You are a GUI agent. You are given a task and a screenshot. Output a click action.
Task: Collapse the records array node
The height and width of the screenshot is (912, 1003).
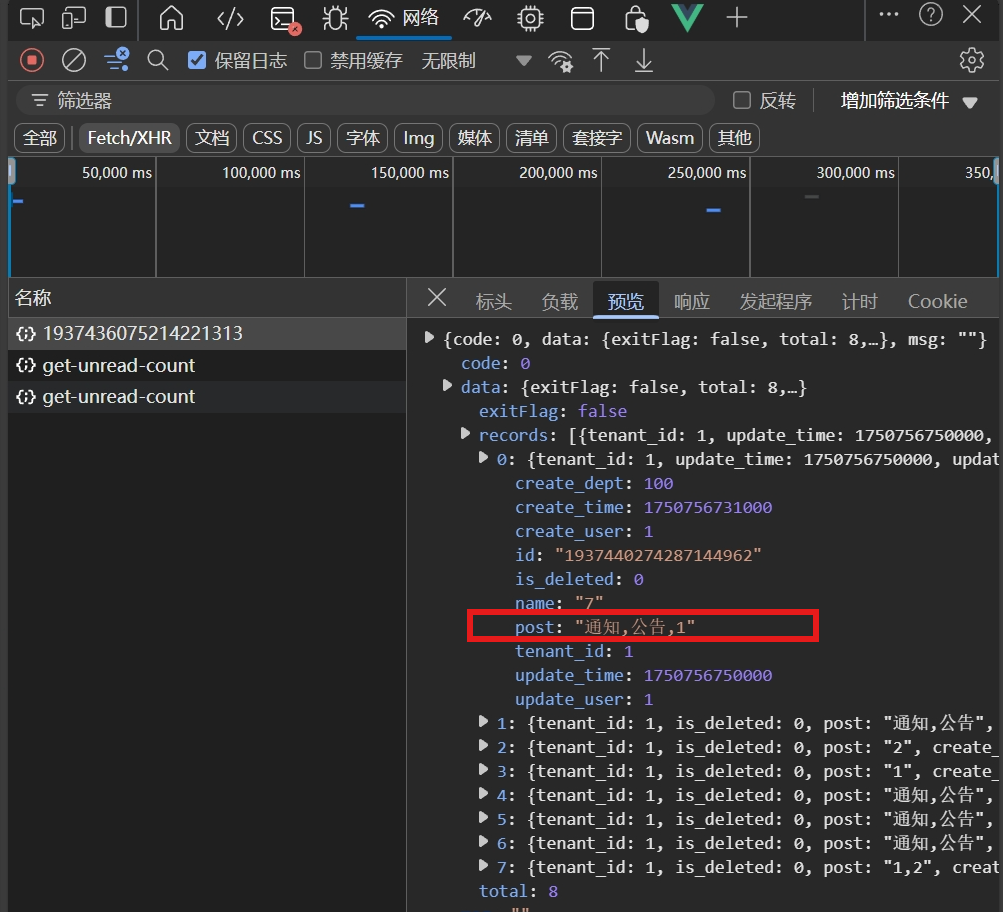[x=465, y=434]
